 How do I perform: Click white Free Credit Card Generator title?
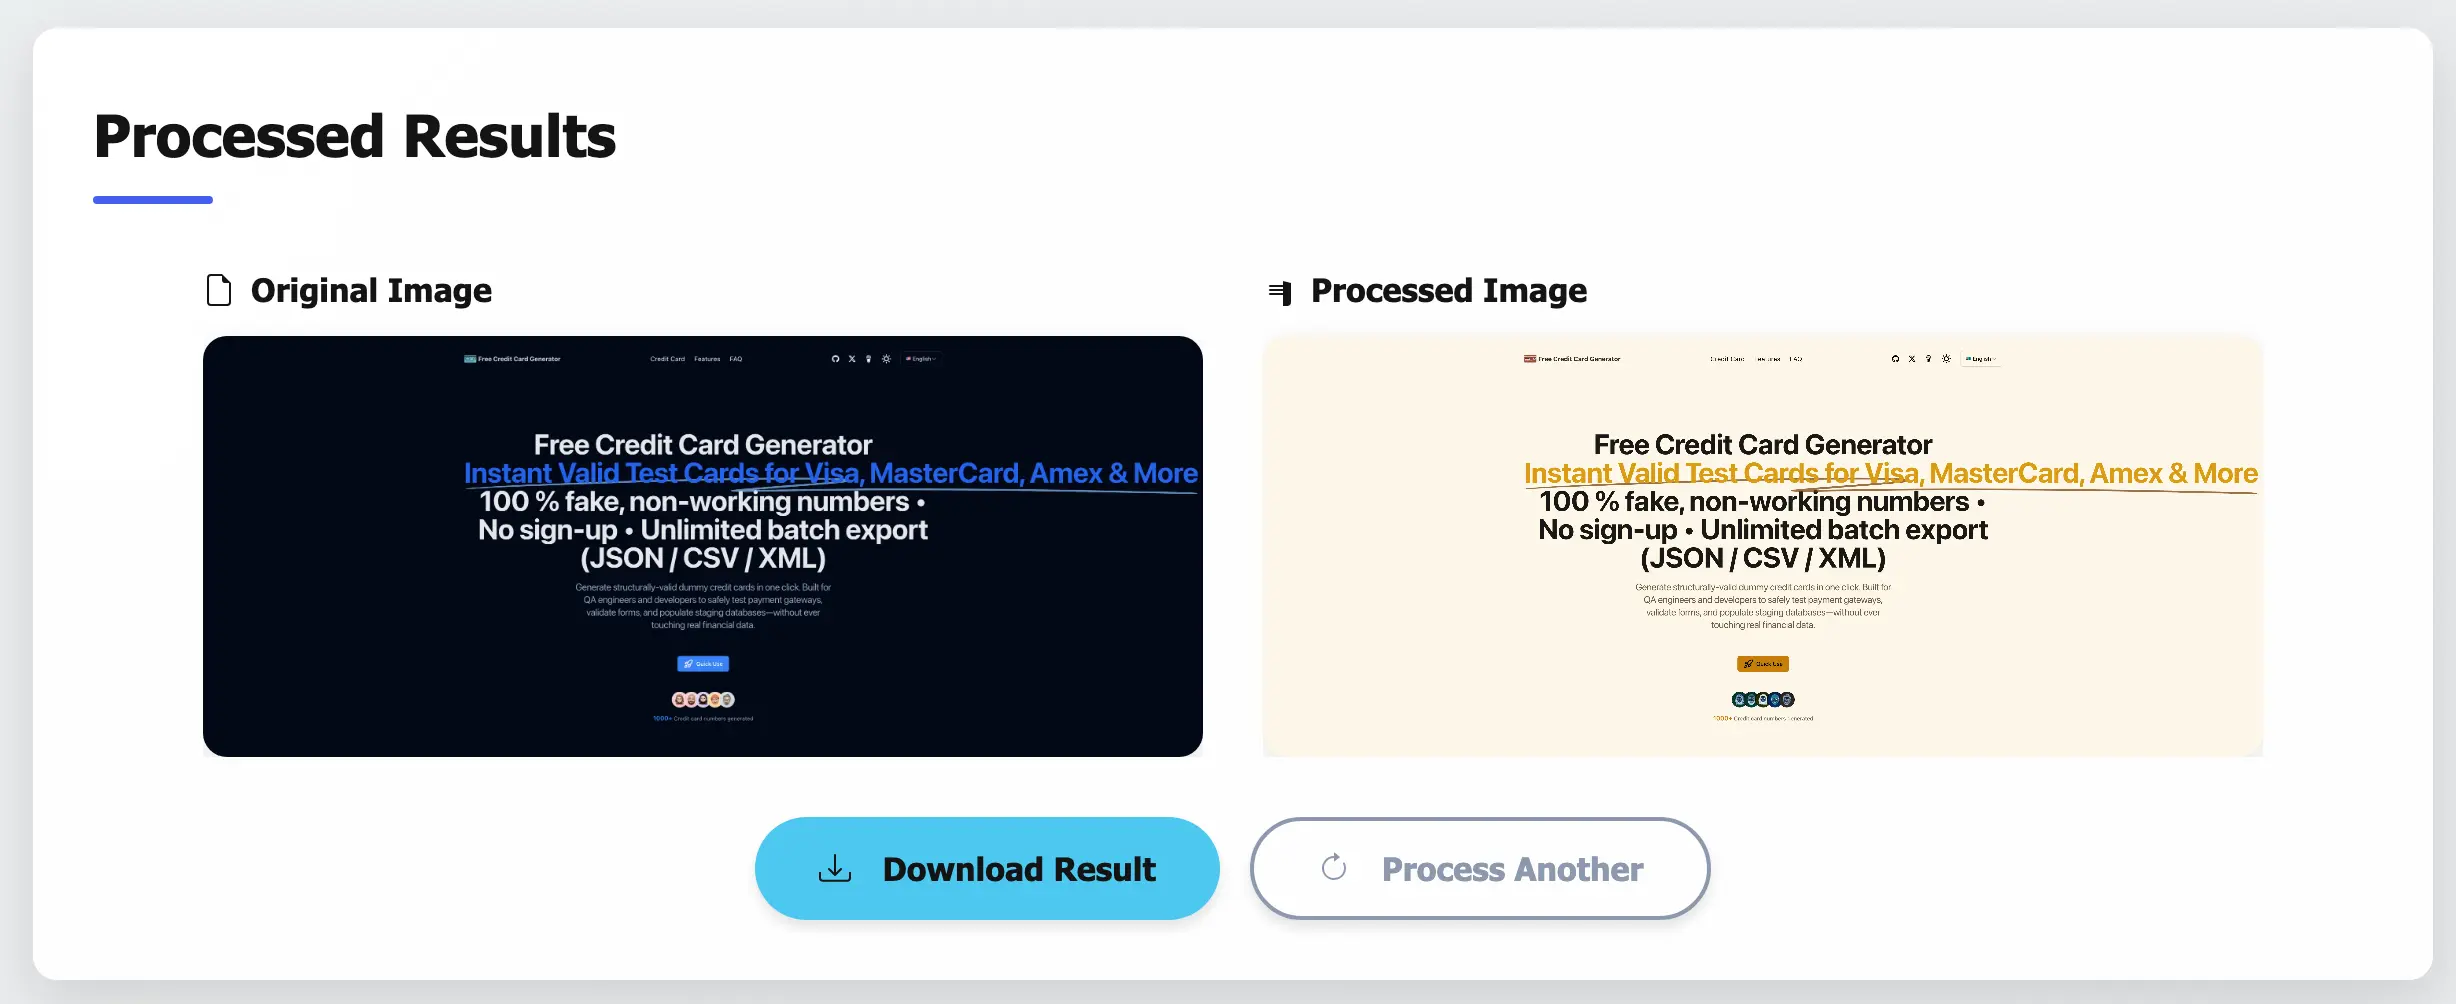703,444
